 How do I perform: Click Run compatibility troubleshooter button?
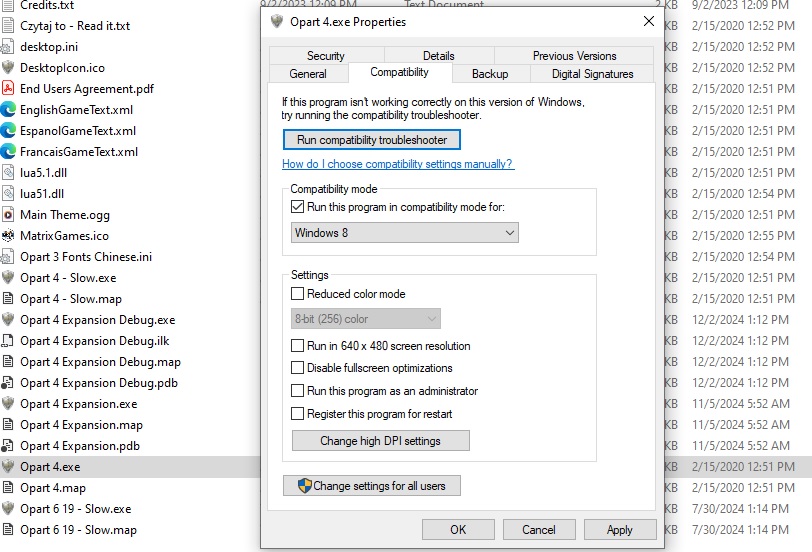tap(372, 140)
